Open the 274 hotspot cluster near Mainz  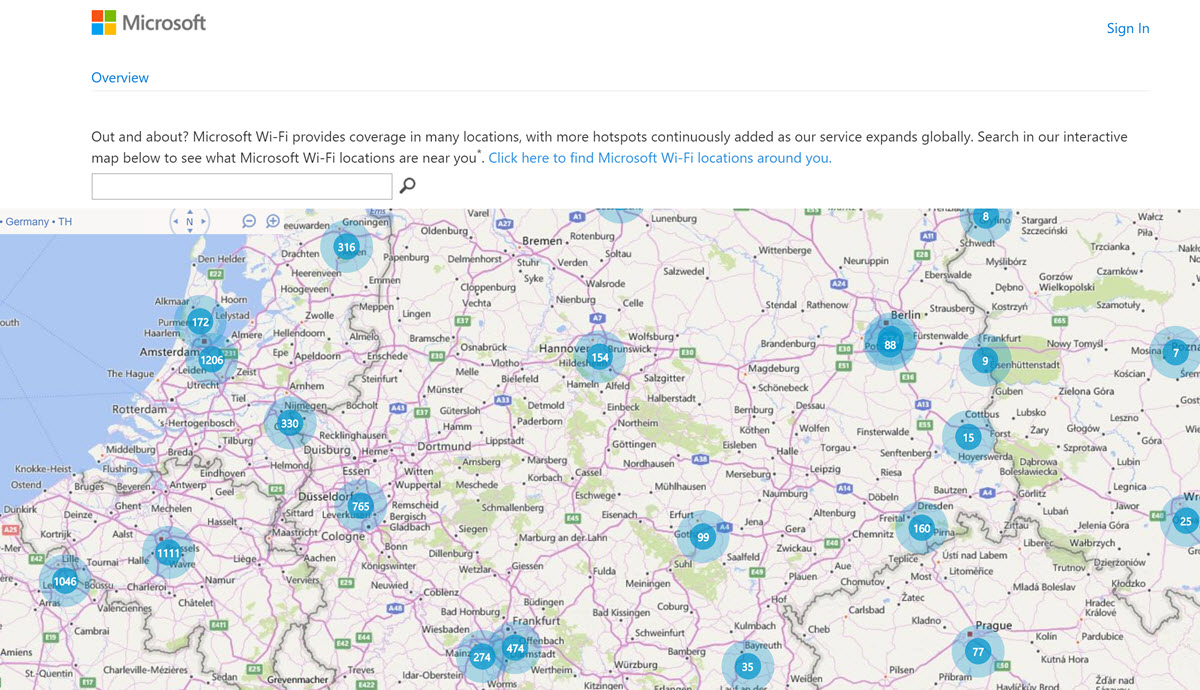point(482,657)
